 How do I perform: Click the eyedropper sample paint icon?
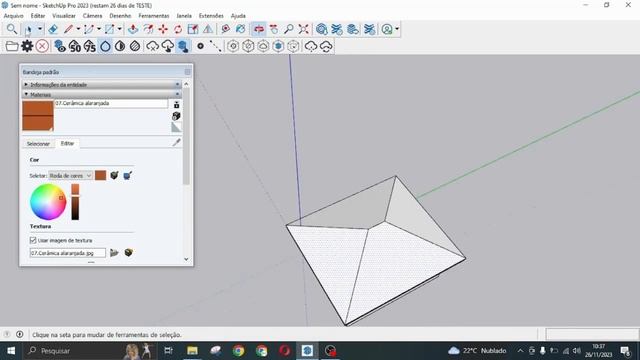tap(176, 142)
